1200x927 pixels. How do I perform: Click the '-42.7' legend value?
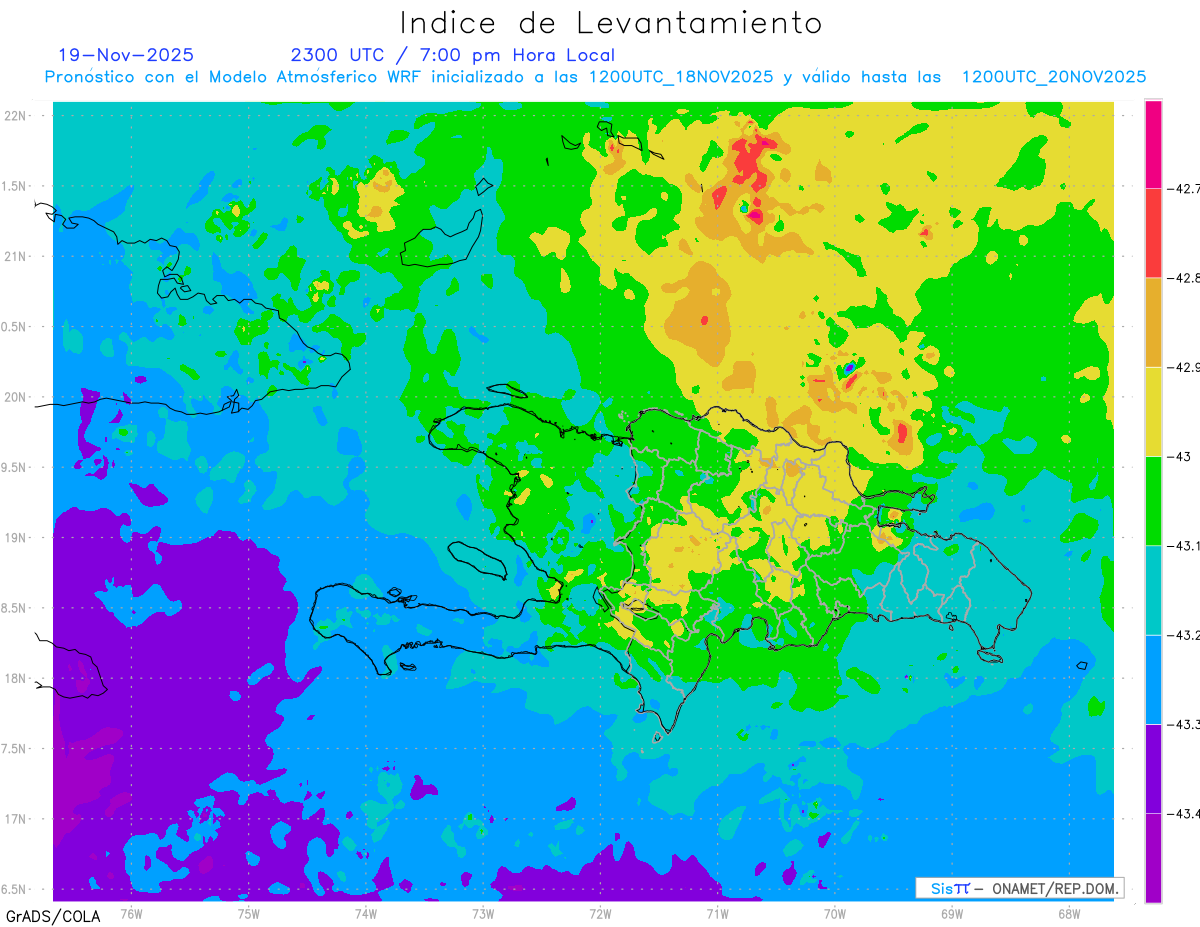[x=1183, y=189]
